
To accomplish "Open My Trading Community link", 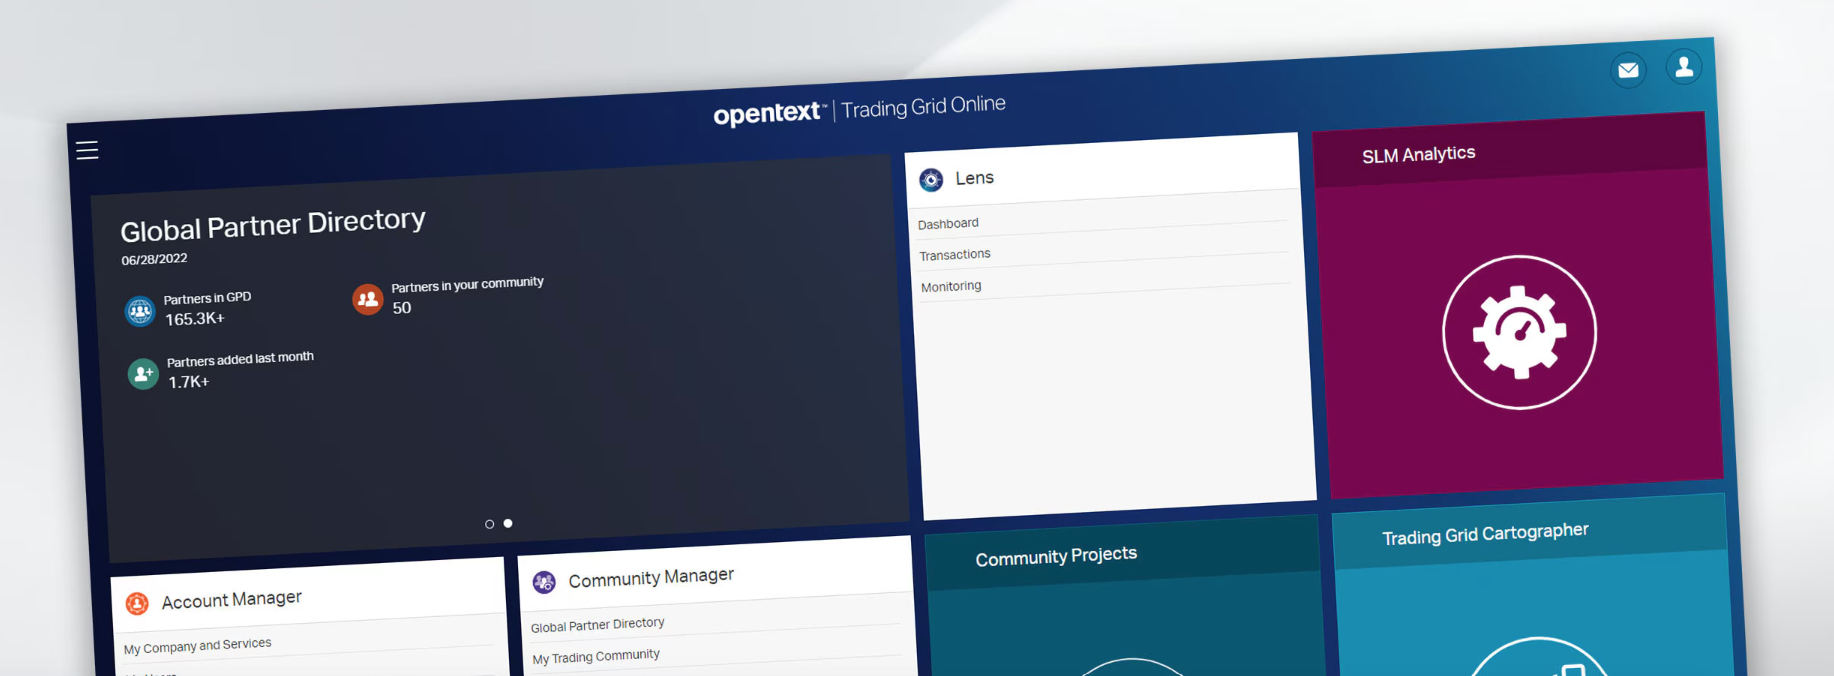I will [x=596, y=656].
